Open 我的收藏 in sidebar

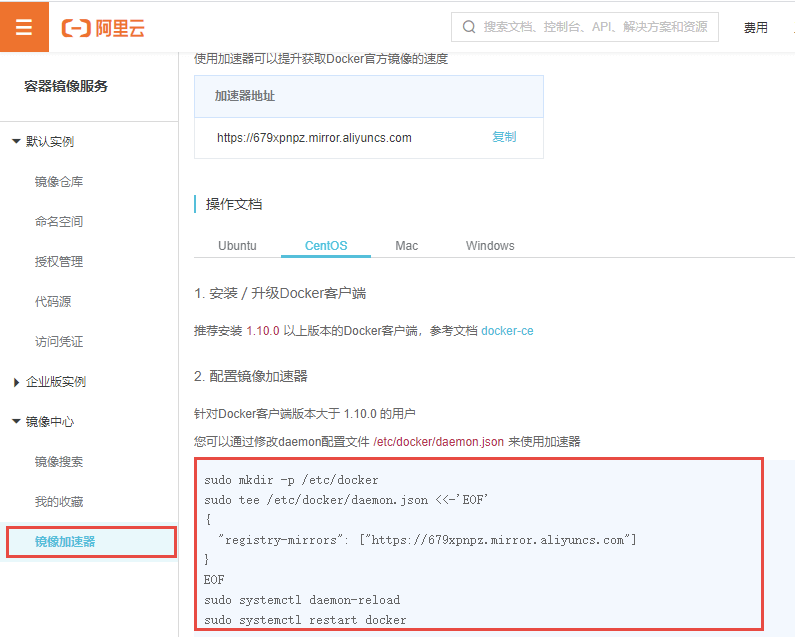pos(59,502)
